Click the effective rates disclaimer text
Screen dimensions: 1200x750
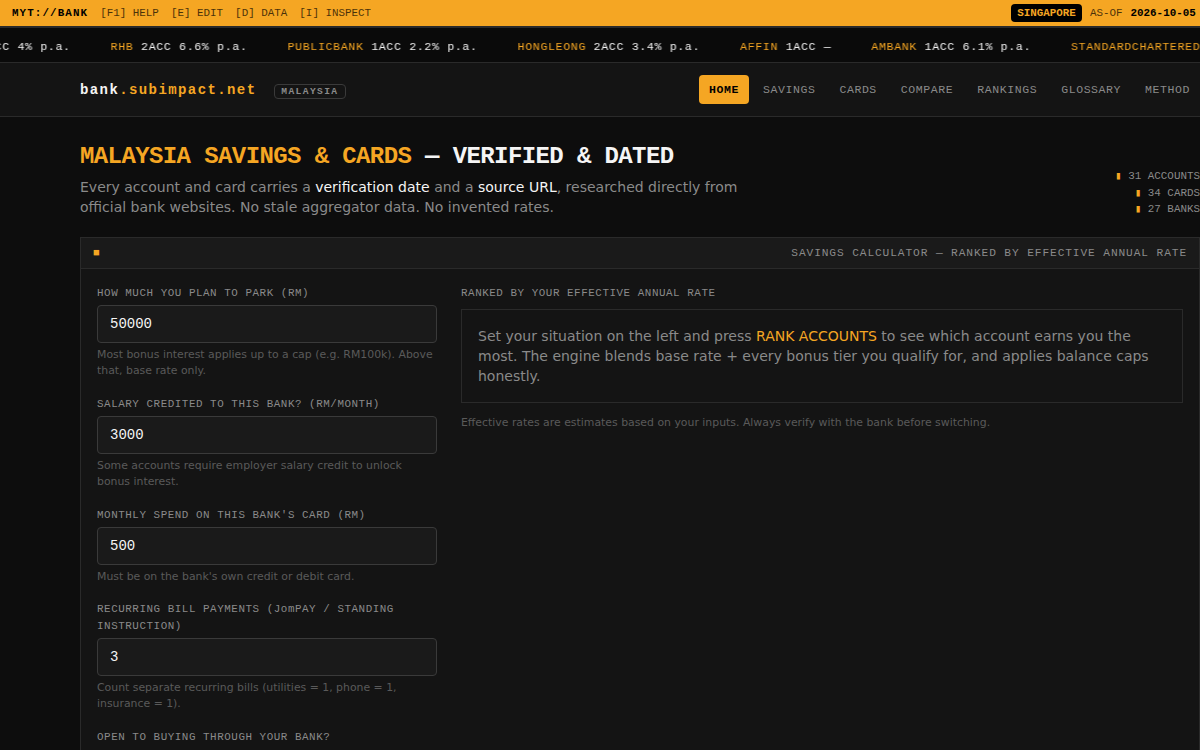pyautogui.click(x=725, y=422)
